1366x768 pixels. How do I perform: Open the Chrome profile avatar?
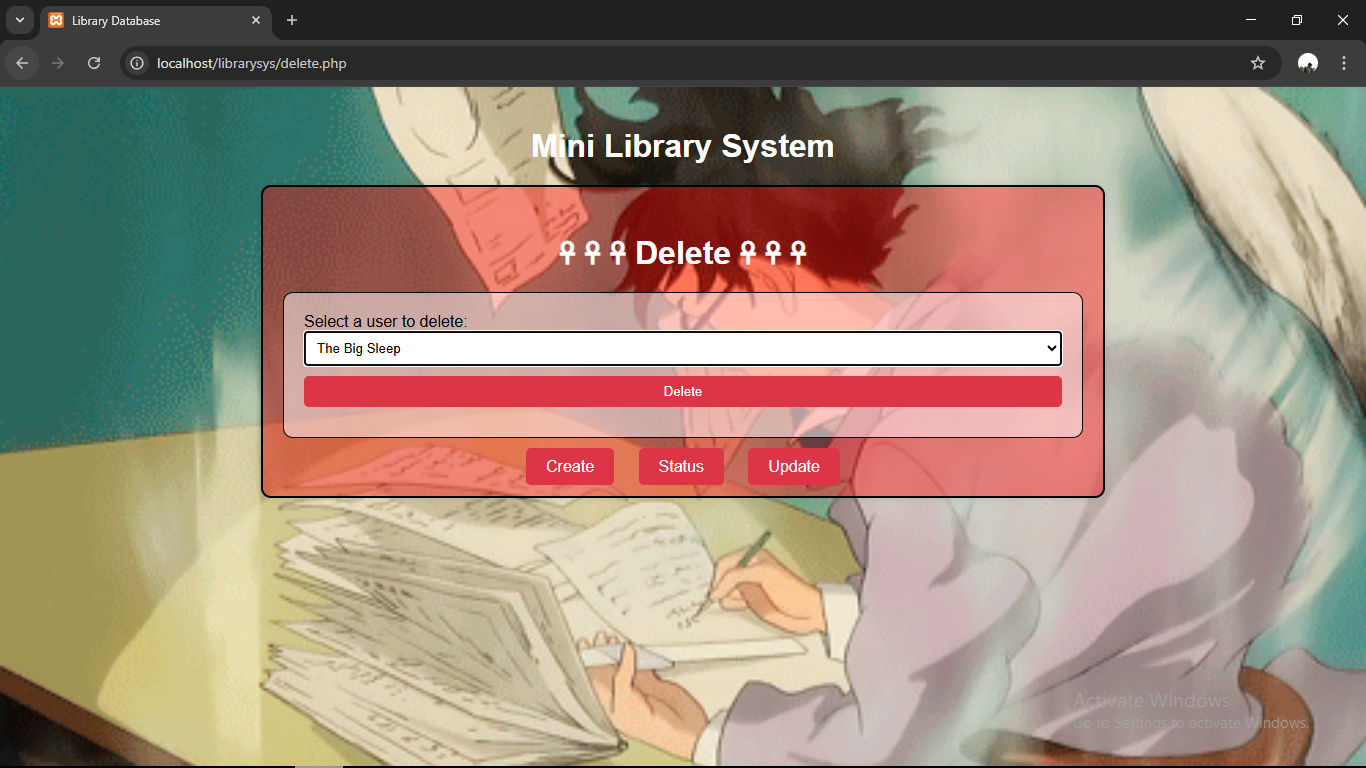coord(1307,63)
